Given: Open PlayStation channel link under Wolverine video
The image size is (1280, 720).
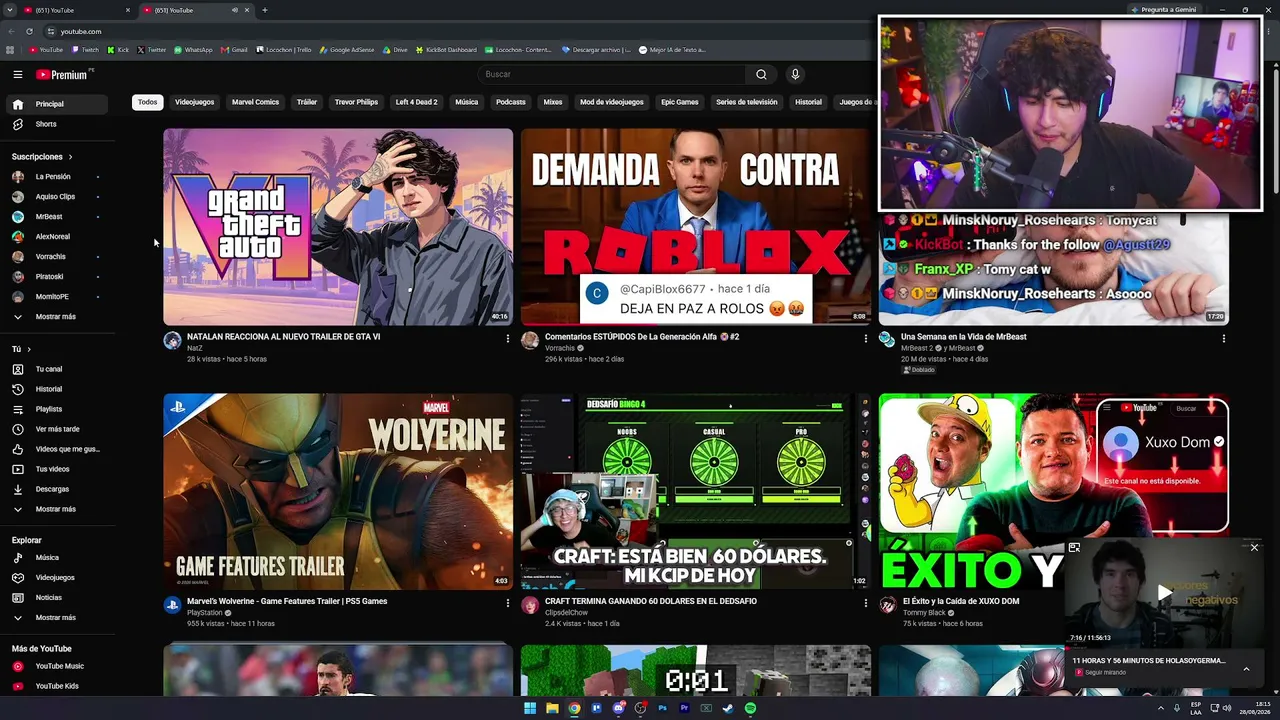Looking at the screenshot, I should tap(204, 613).
